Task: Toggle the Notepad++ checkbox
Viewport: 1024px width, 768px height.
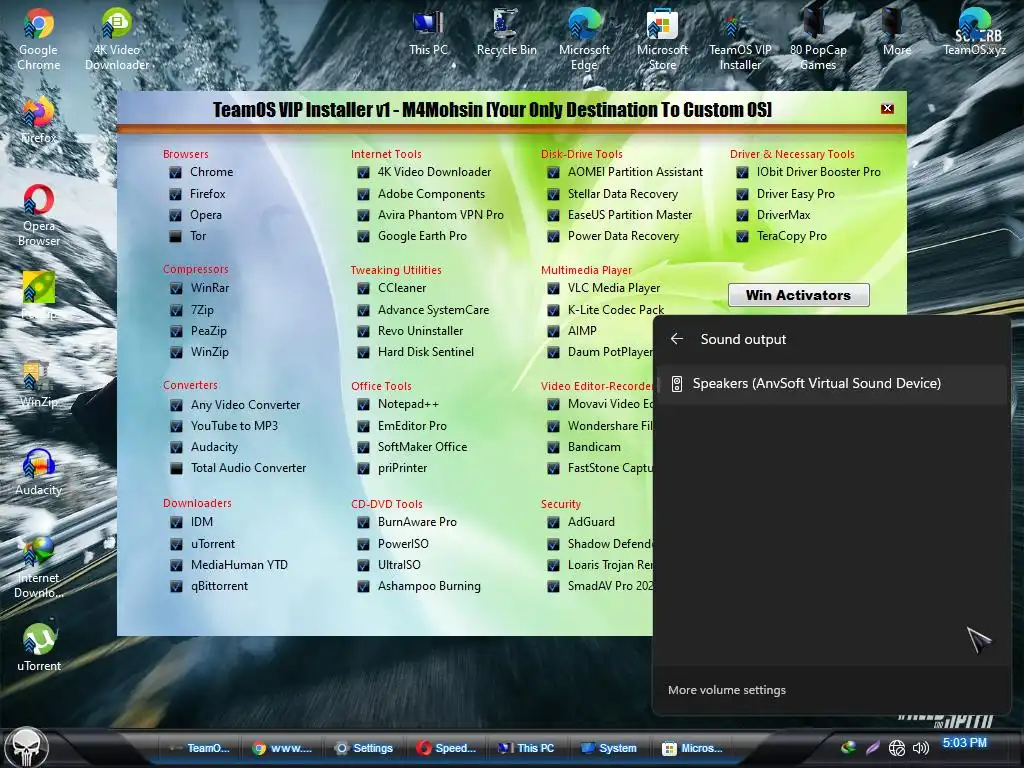Action: [363, 405]
